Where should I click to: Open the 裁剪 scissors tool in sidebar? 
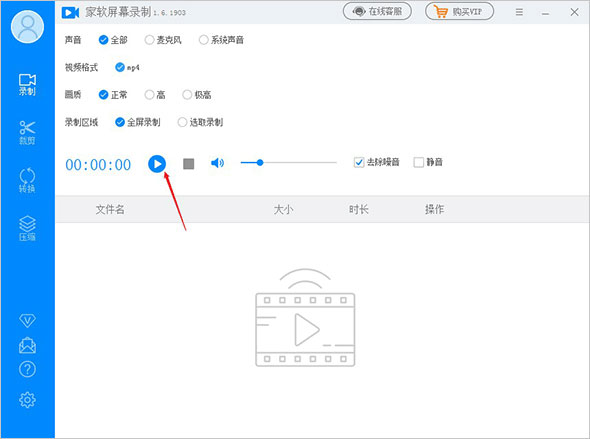27,132
